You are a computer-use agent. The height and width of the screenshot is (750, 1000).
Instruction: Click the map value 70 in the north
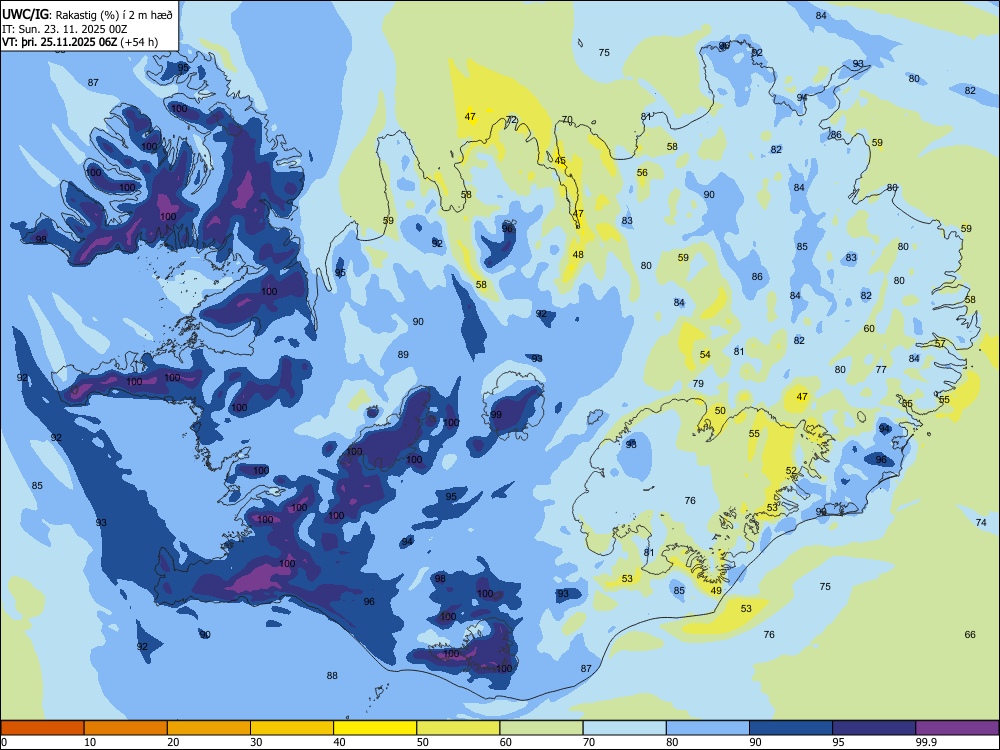coord(567,119)
